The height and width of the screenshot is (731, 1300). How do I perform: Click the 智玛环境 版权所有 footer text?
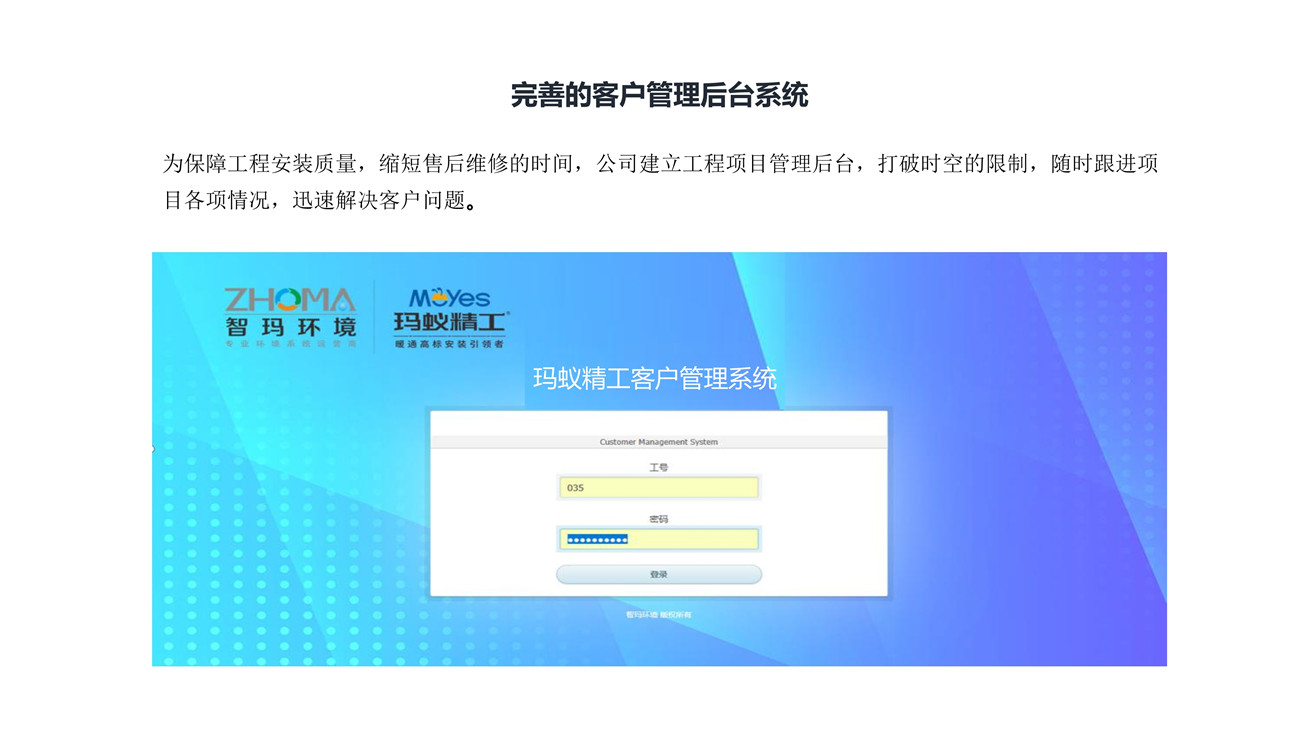[x=659, y=615]
